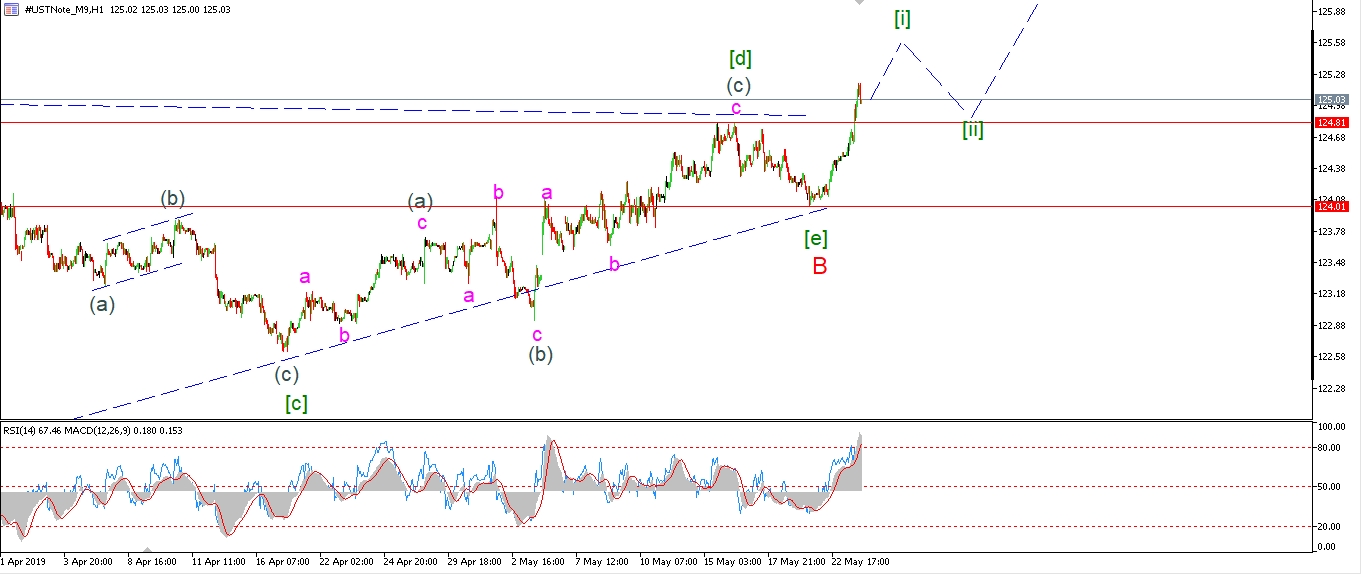The image size is (1362, 575).
Task: Click the 125.58 price axis value
Action: 1331,43
